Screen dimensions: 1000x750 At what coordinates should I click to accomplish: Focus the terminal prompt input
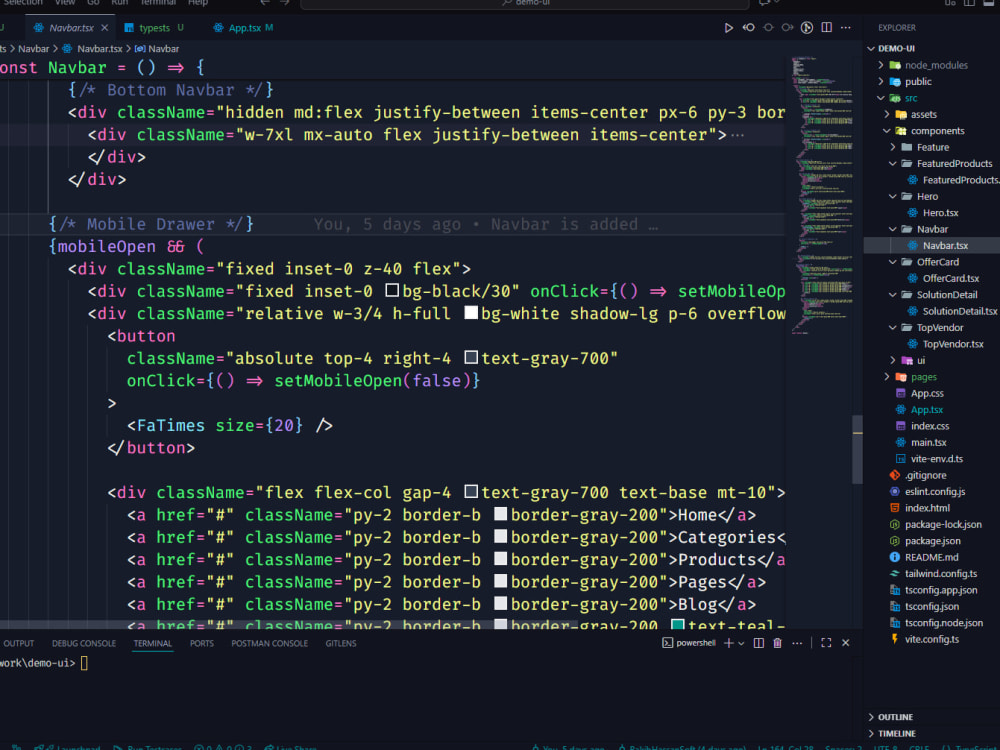(x=84, y=663)
